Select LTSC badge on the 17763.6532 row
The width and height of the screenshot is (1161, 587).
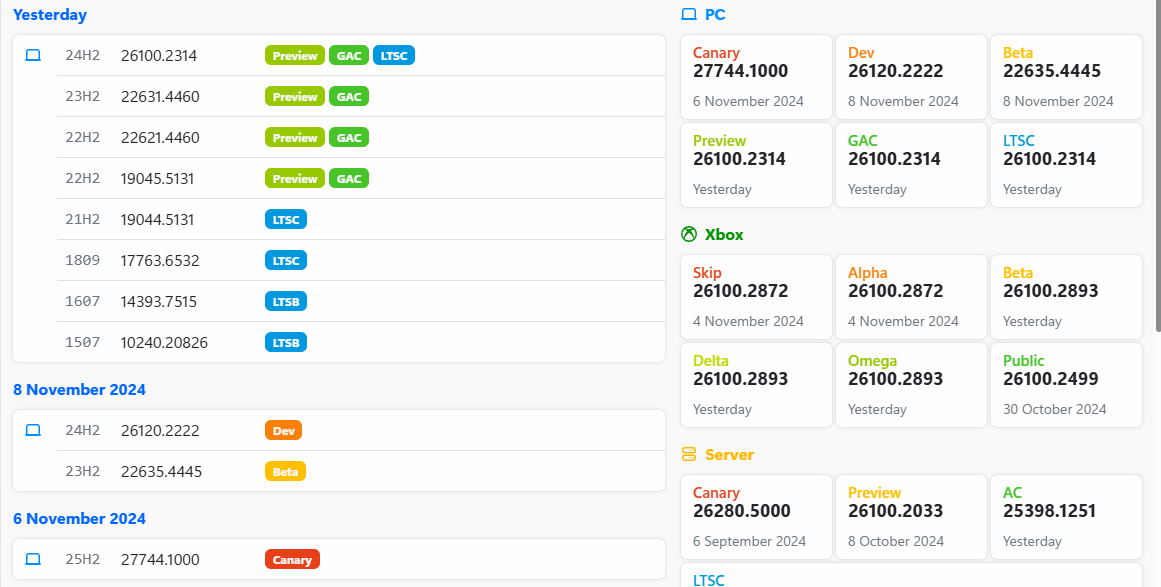(x=286, y=261)
